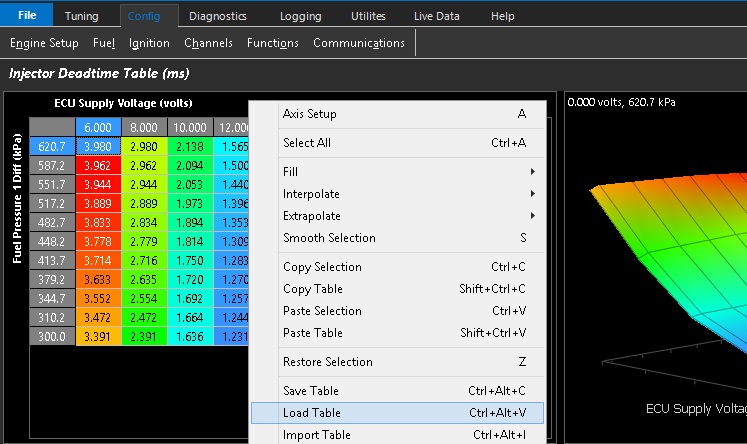
Task: Select cell with value 2.391
Action: [143, 336]
